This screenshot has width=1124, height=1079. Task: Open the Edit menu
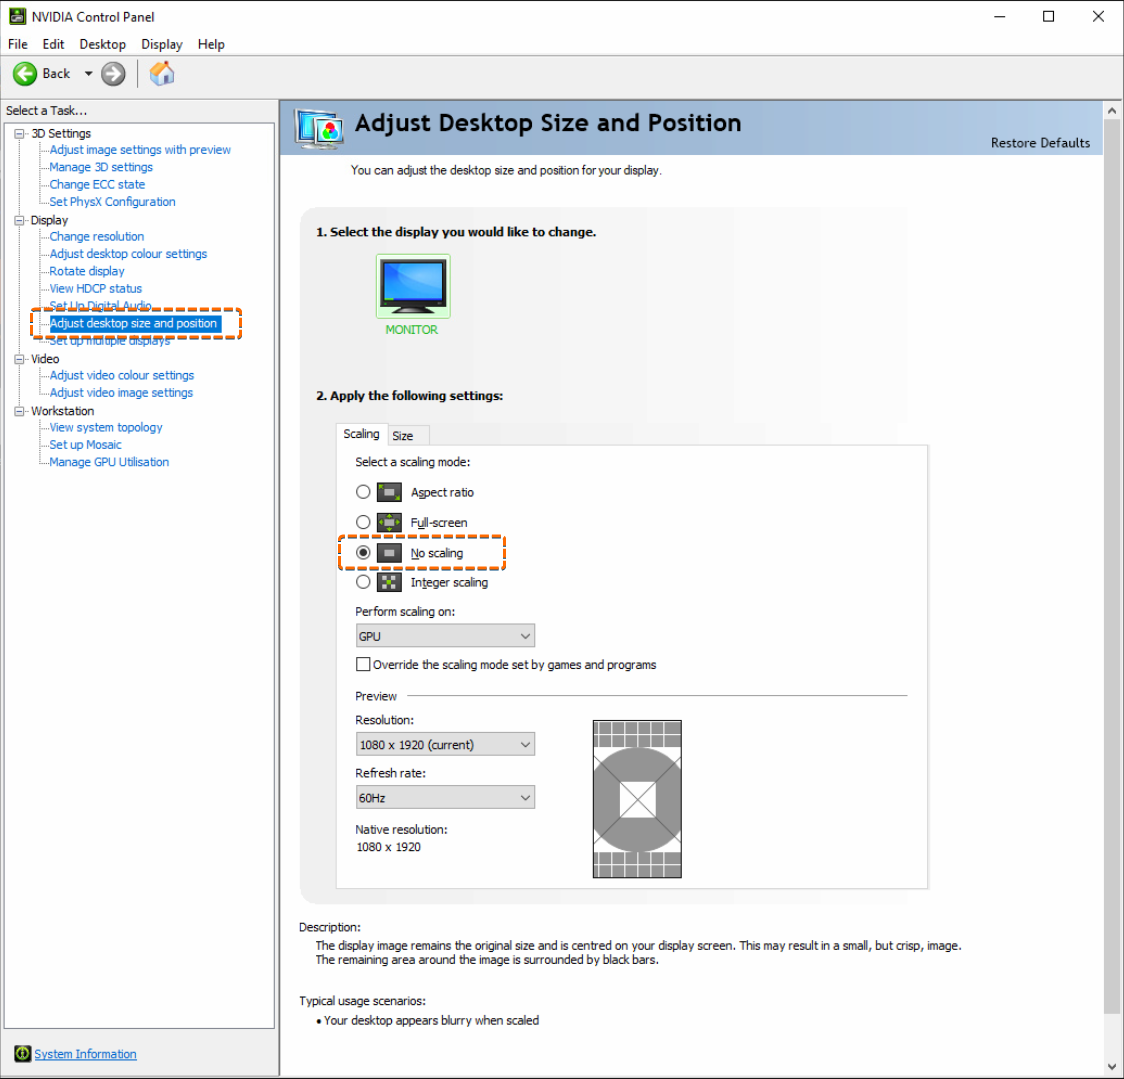(x=53, y=44)
